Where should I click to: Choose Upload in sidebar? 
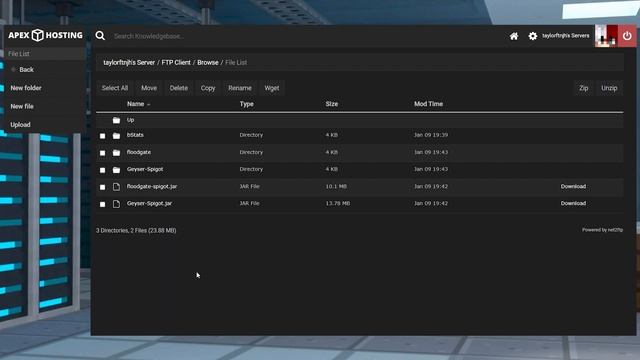(20, 125)
